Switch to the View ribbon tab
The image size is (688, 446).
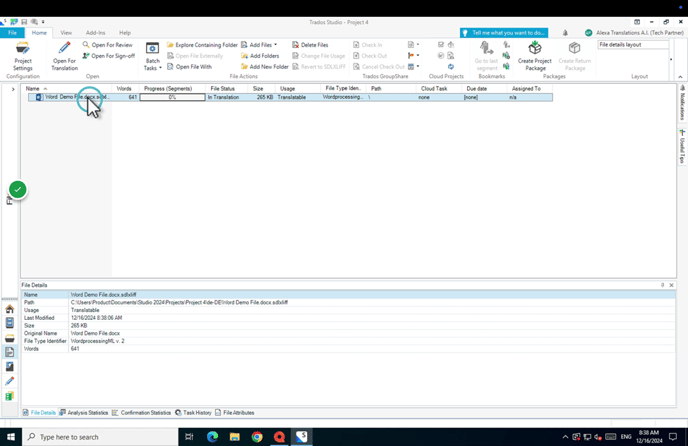tap(66, 32)
